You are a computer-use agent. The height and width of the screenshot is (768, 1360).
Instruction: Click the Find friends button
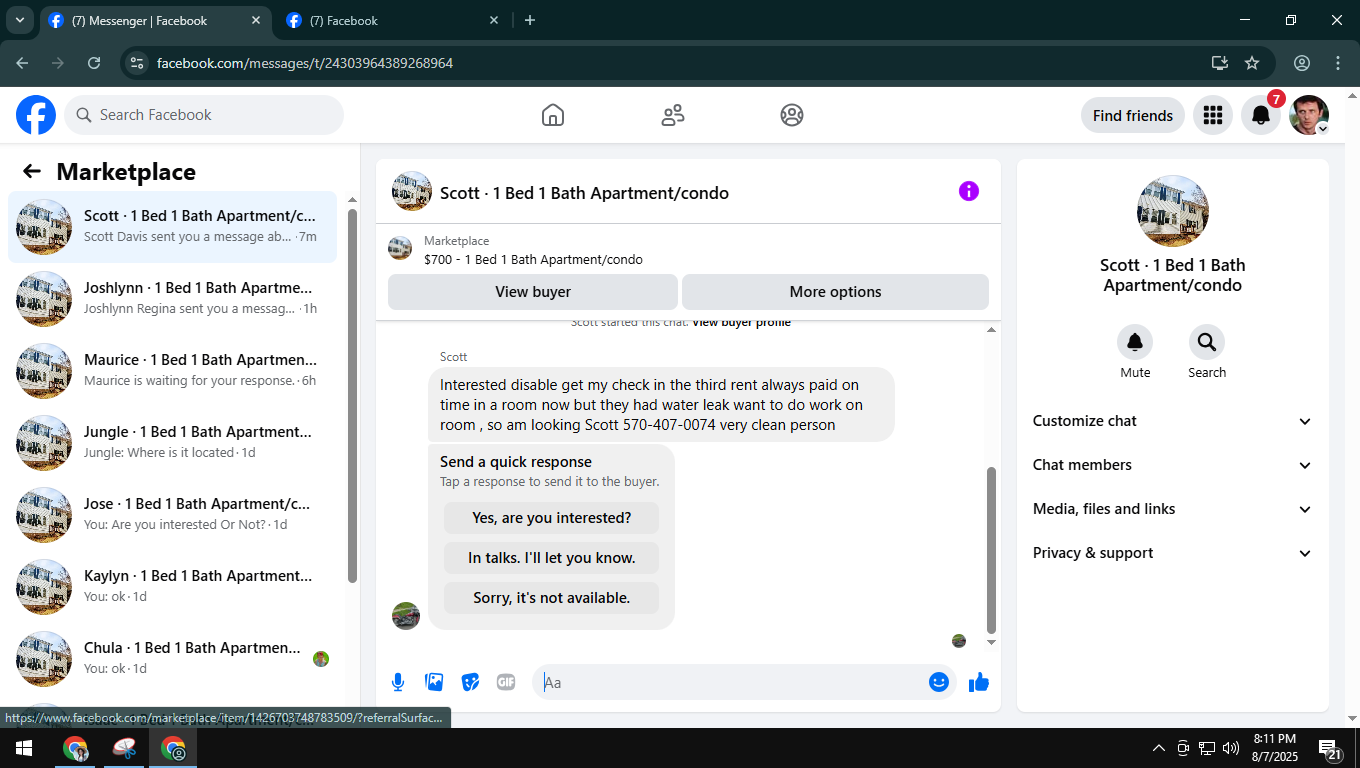pos(1133,116)
